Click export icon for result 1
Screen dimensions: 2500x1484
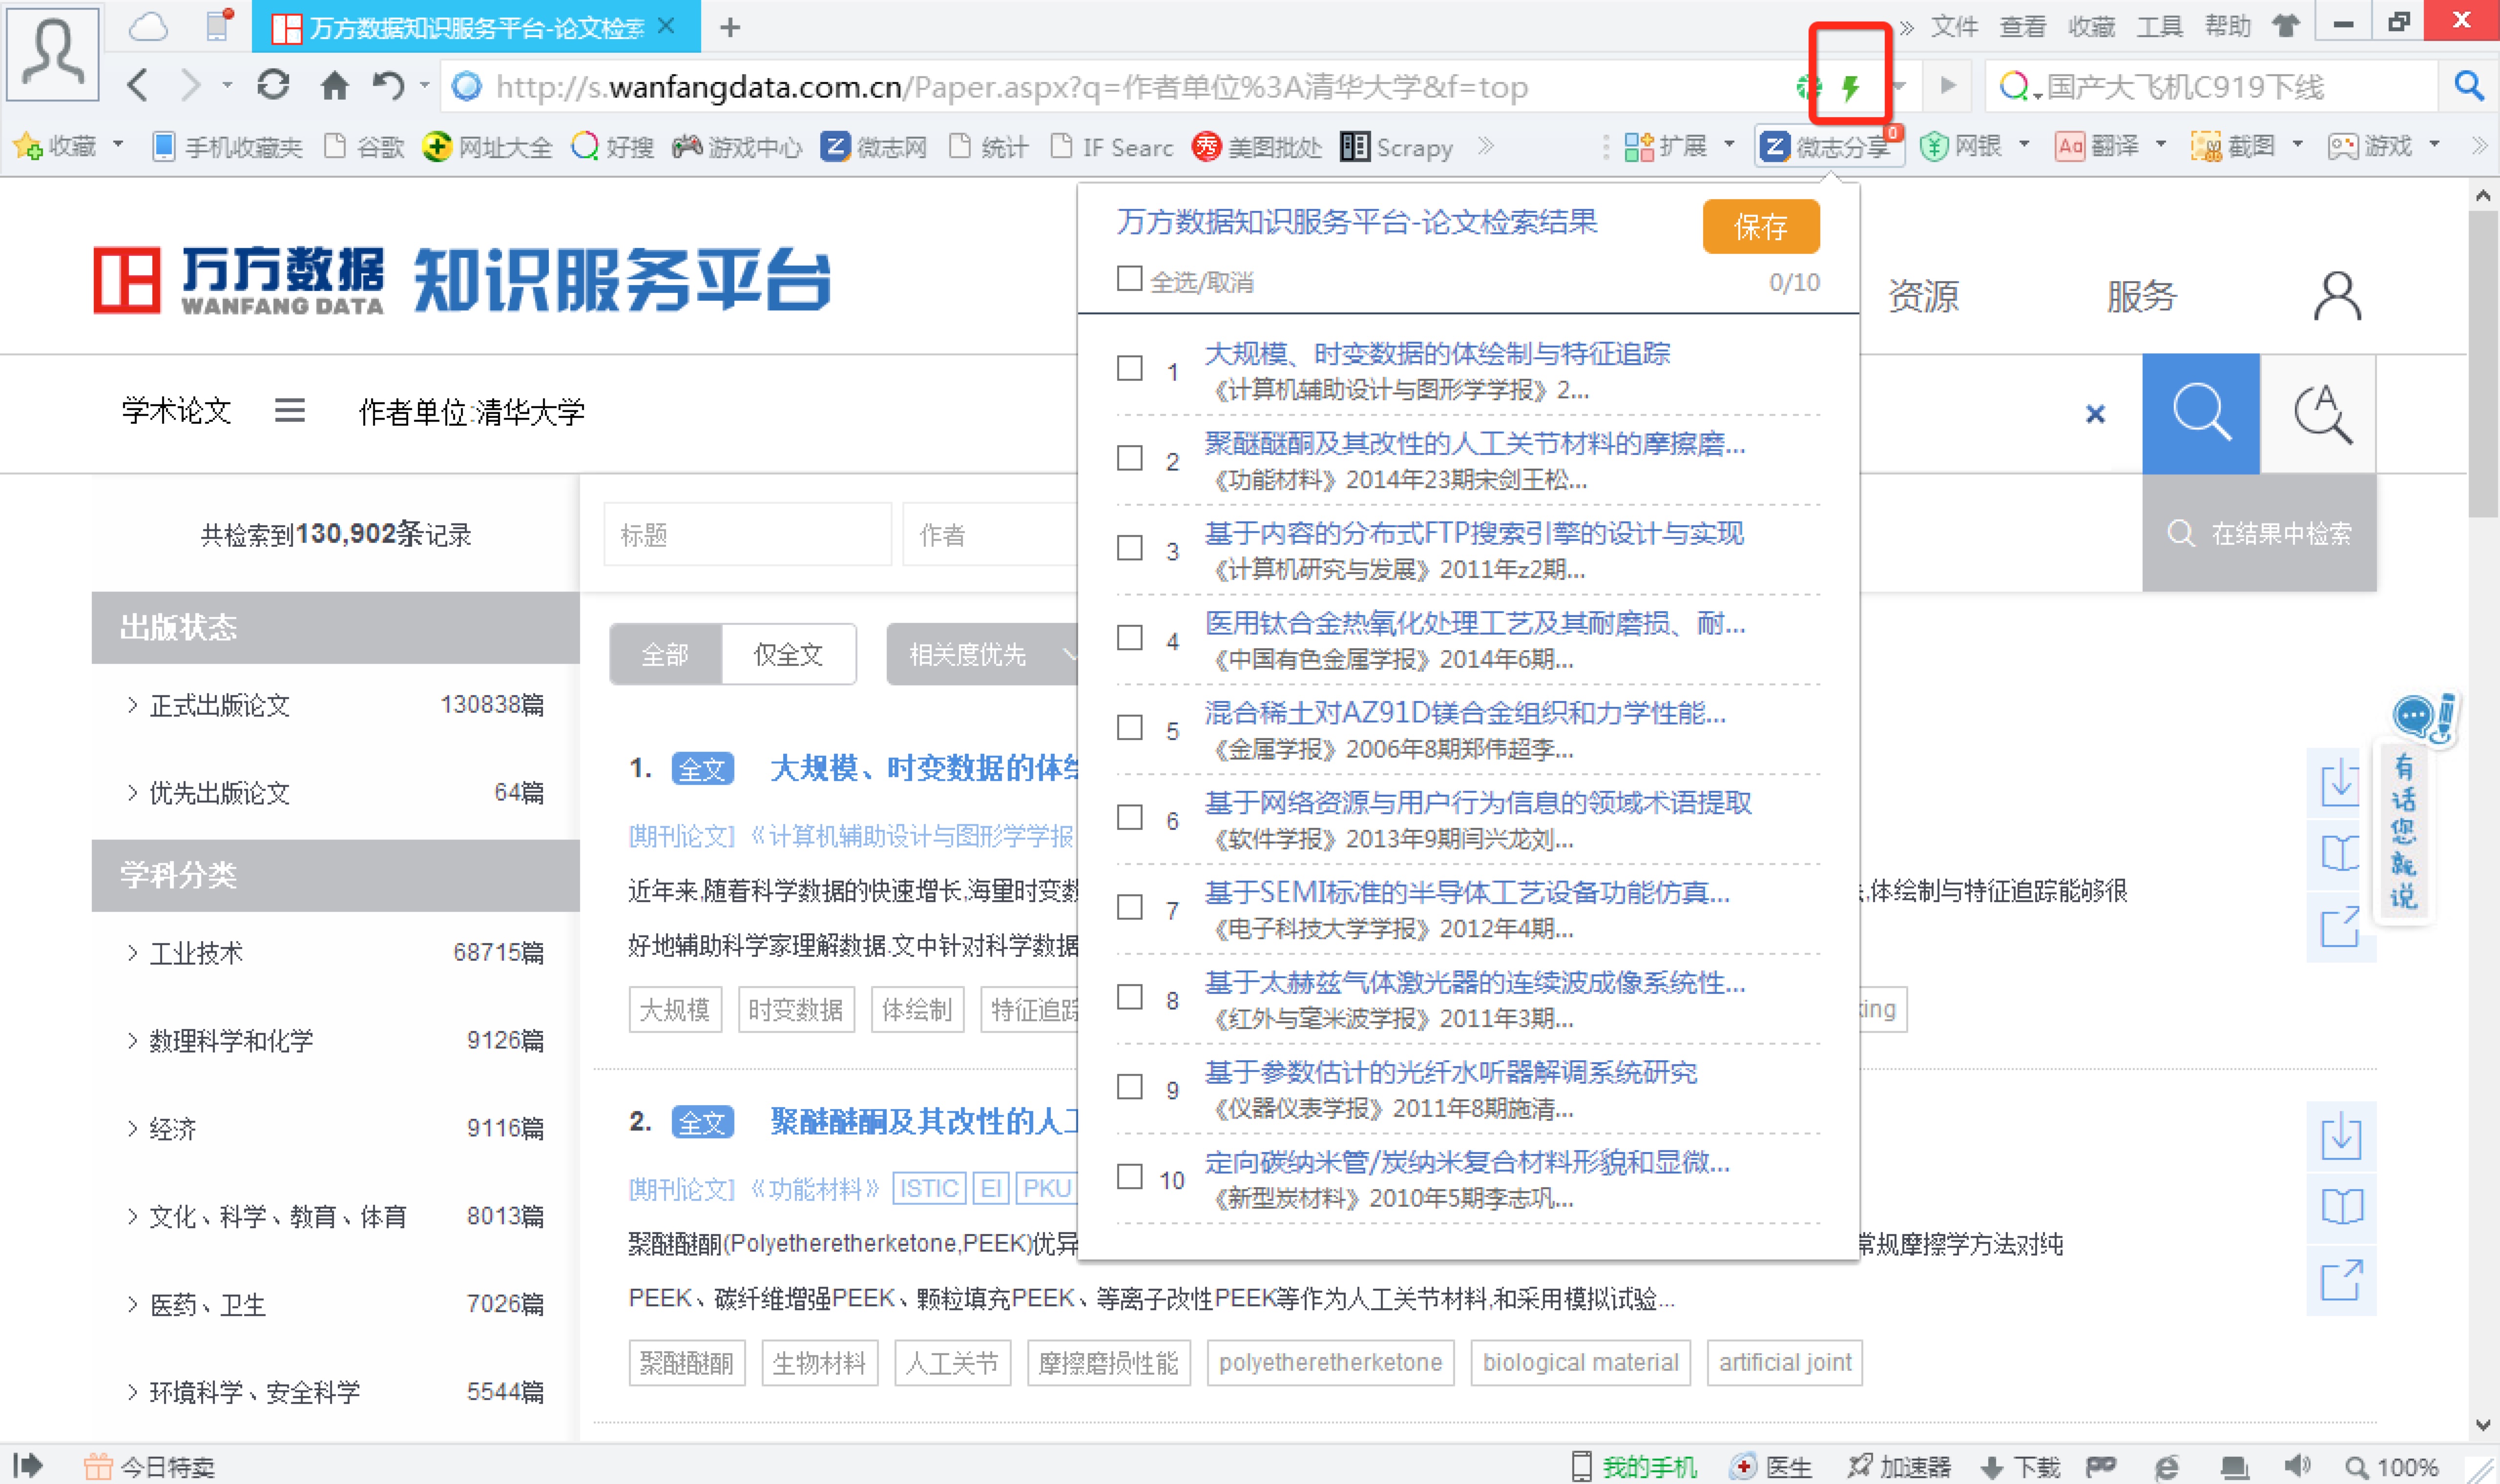[2340, 926]
